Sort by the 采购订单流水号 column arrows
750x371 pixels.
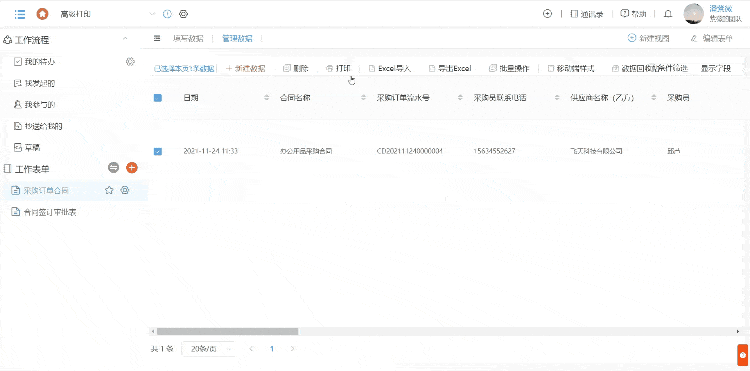pyautogui.click(x=460, y=98)
